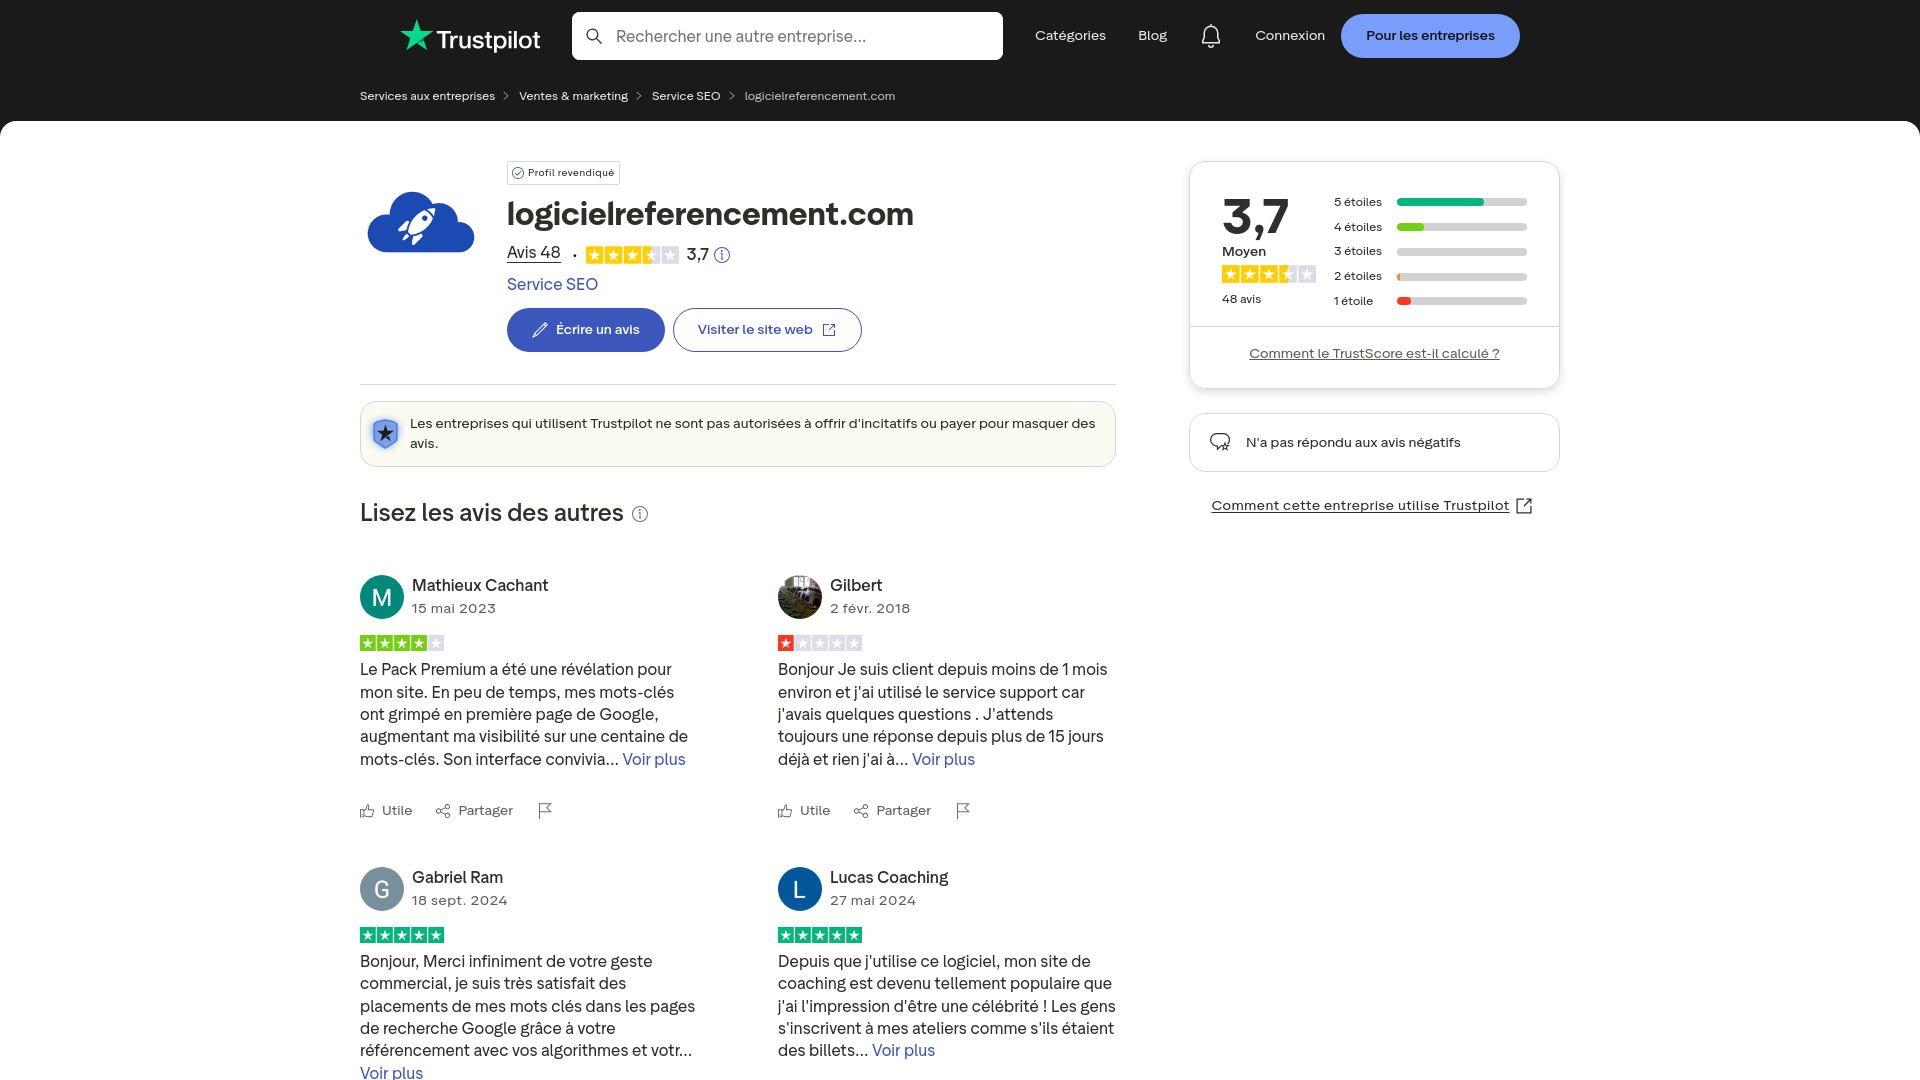Click the info icon next to Lisez les avis des autres

(640, 514)
